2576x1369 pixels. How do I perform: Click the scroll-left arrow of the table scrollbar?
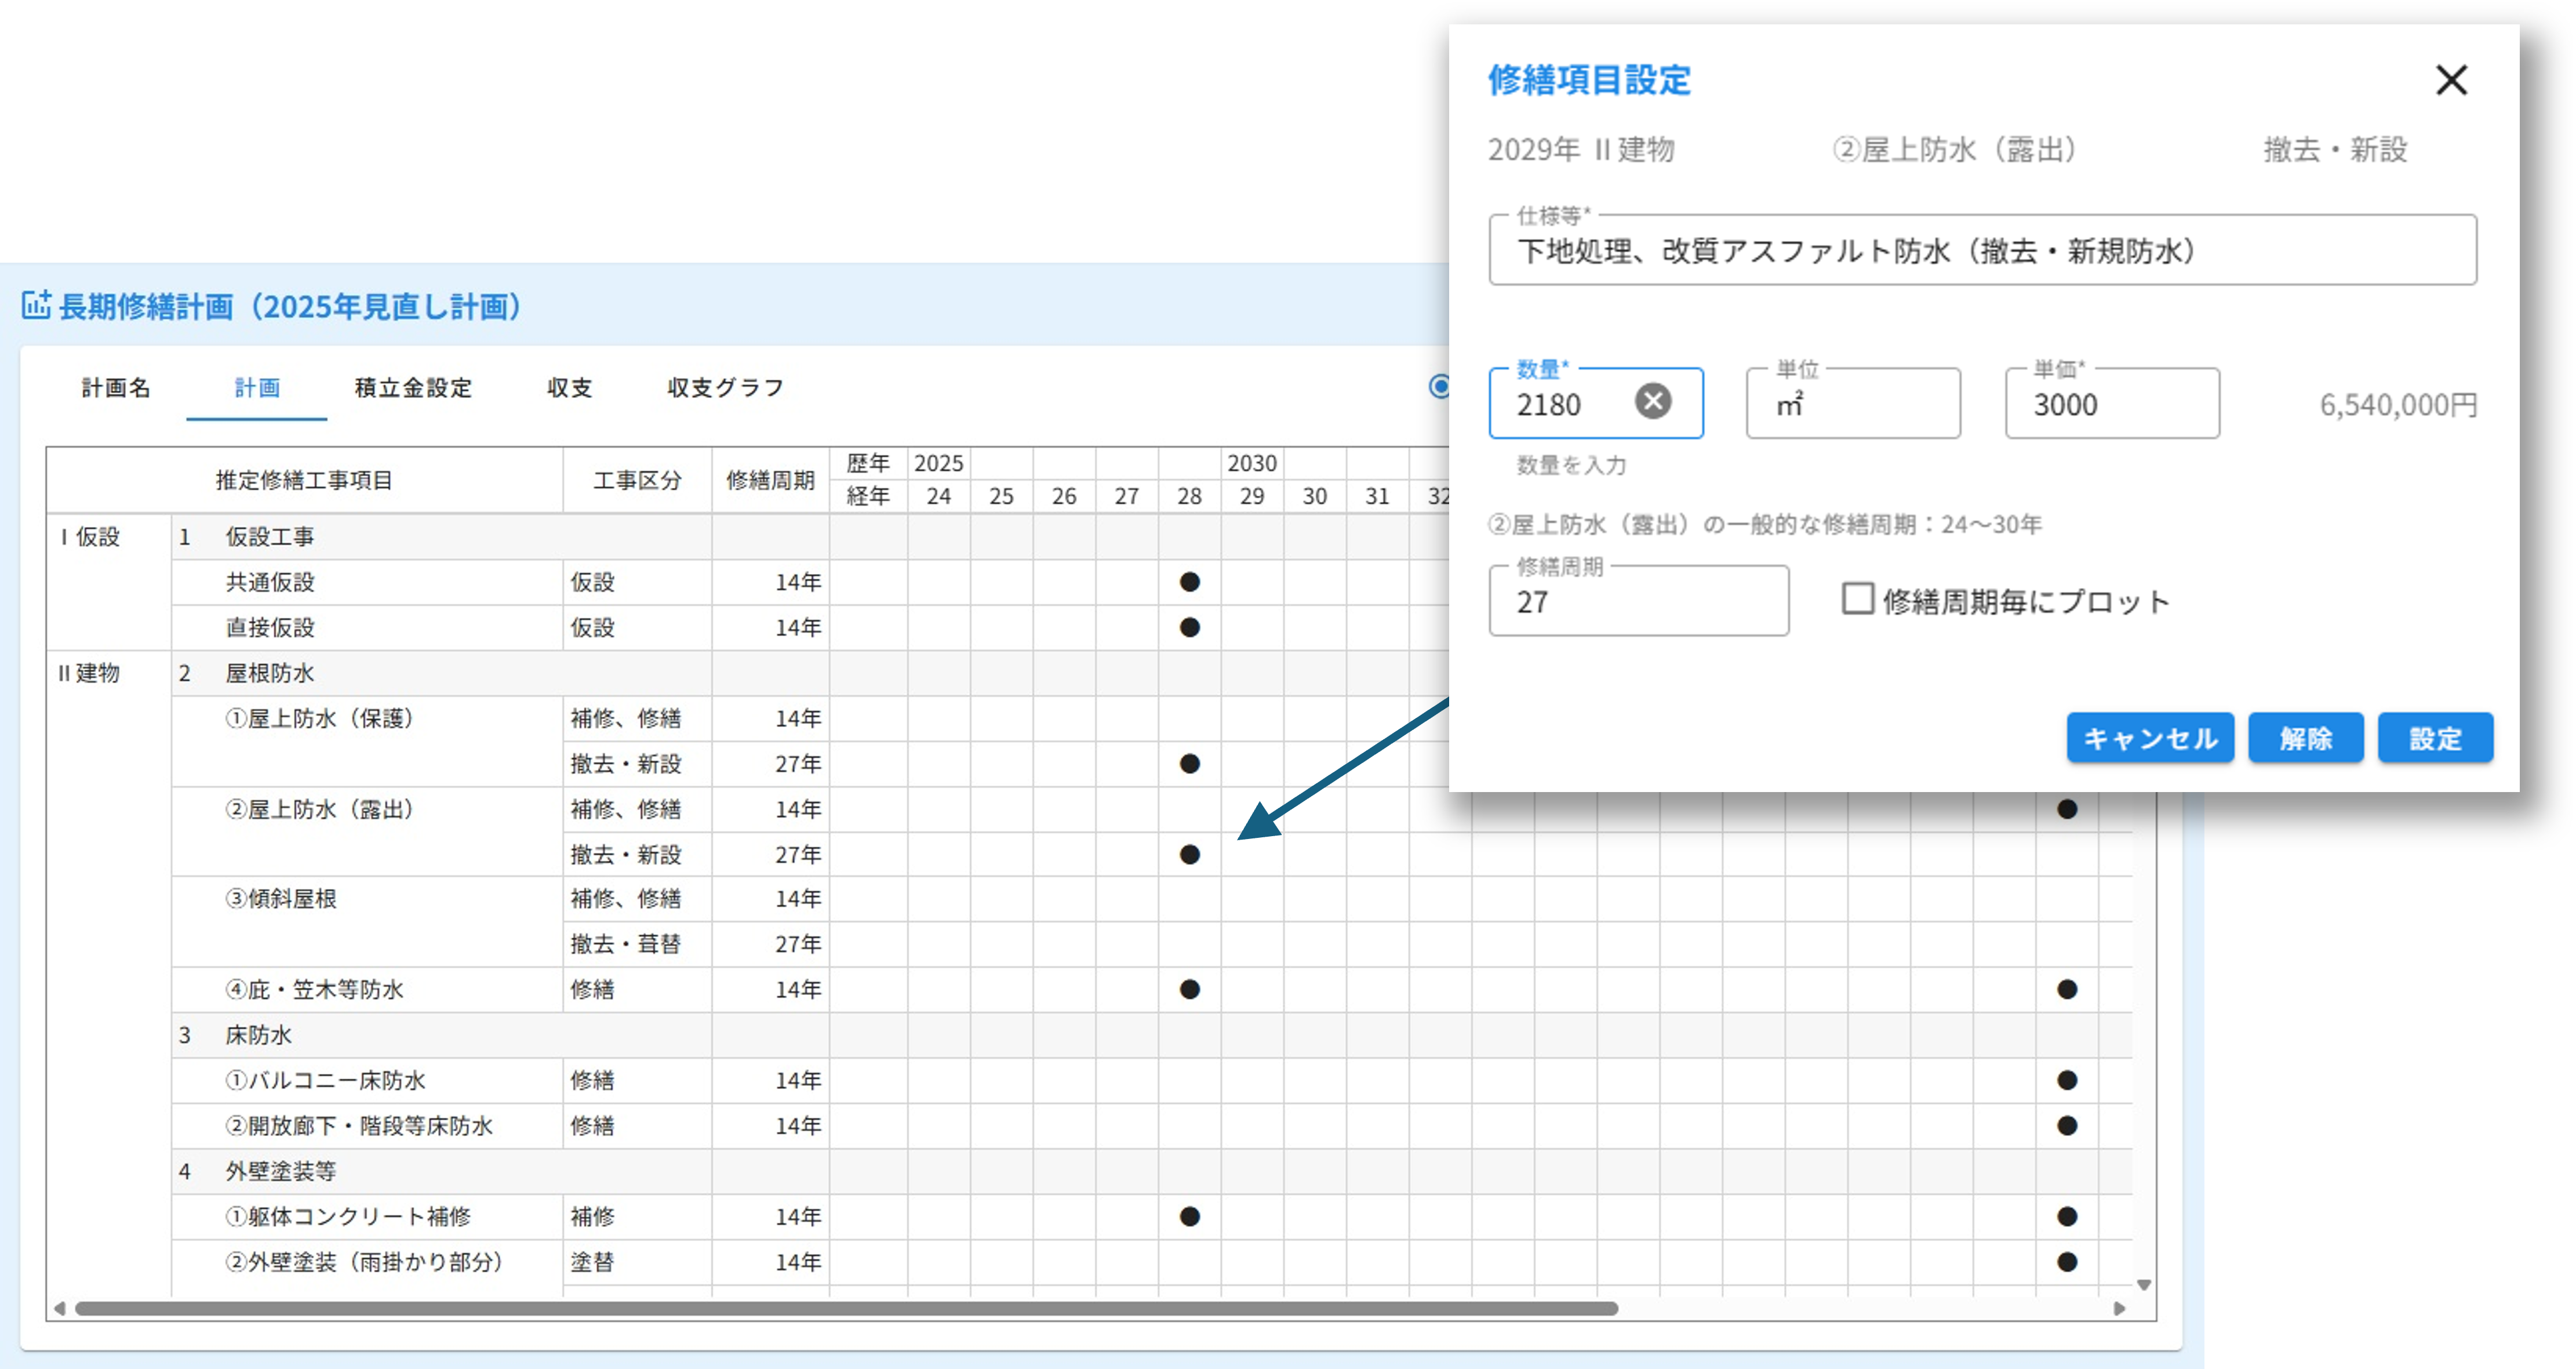[x=59, y=1308]
